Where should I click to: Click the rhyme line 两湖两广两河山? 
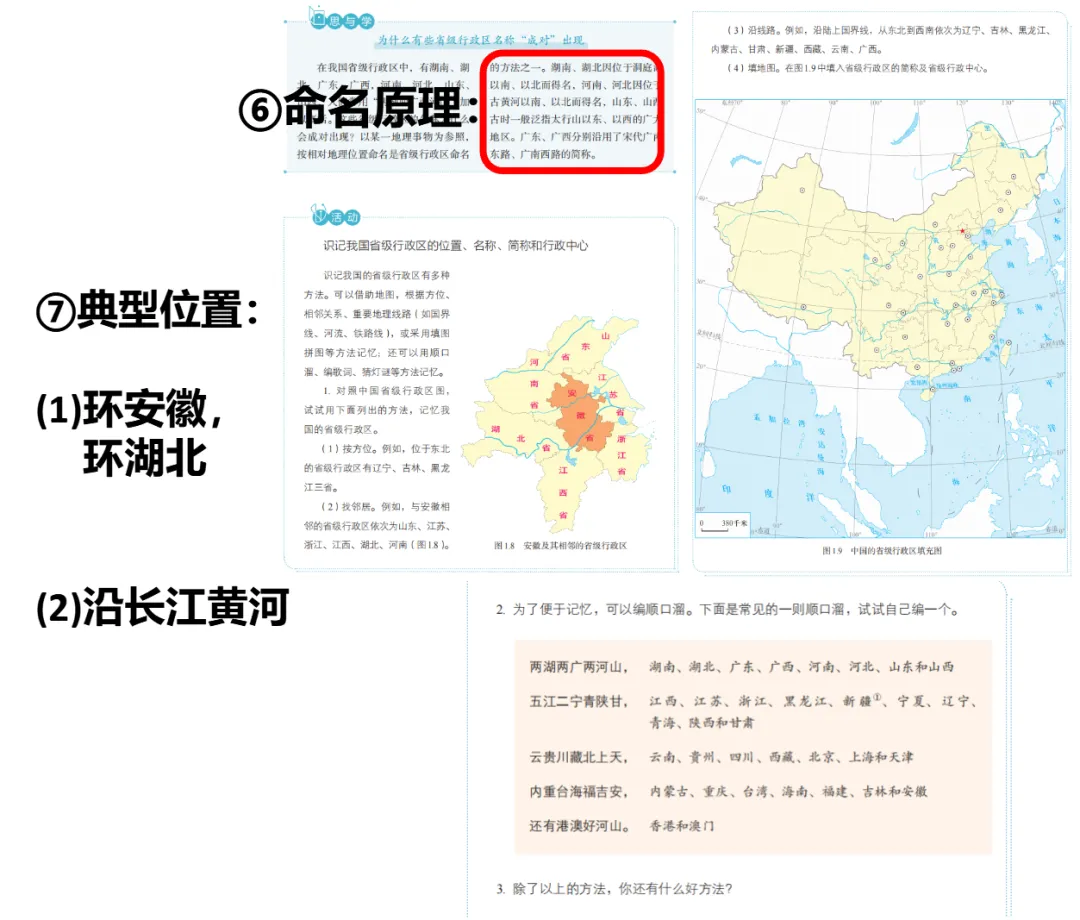coord(579,667)
